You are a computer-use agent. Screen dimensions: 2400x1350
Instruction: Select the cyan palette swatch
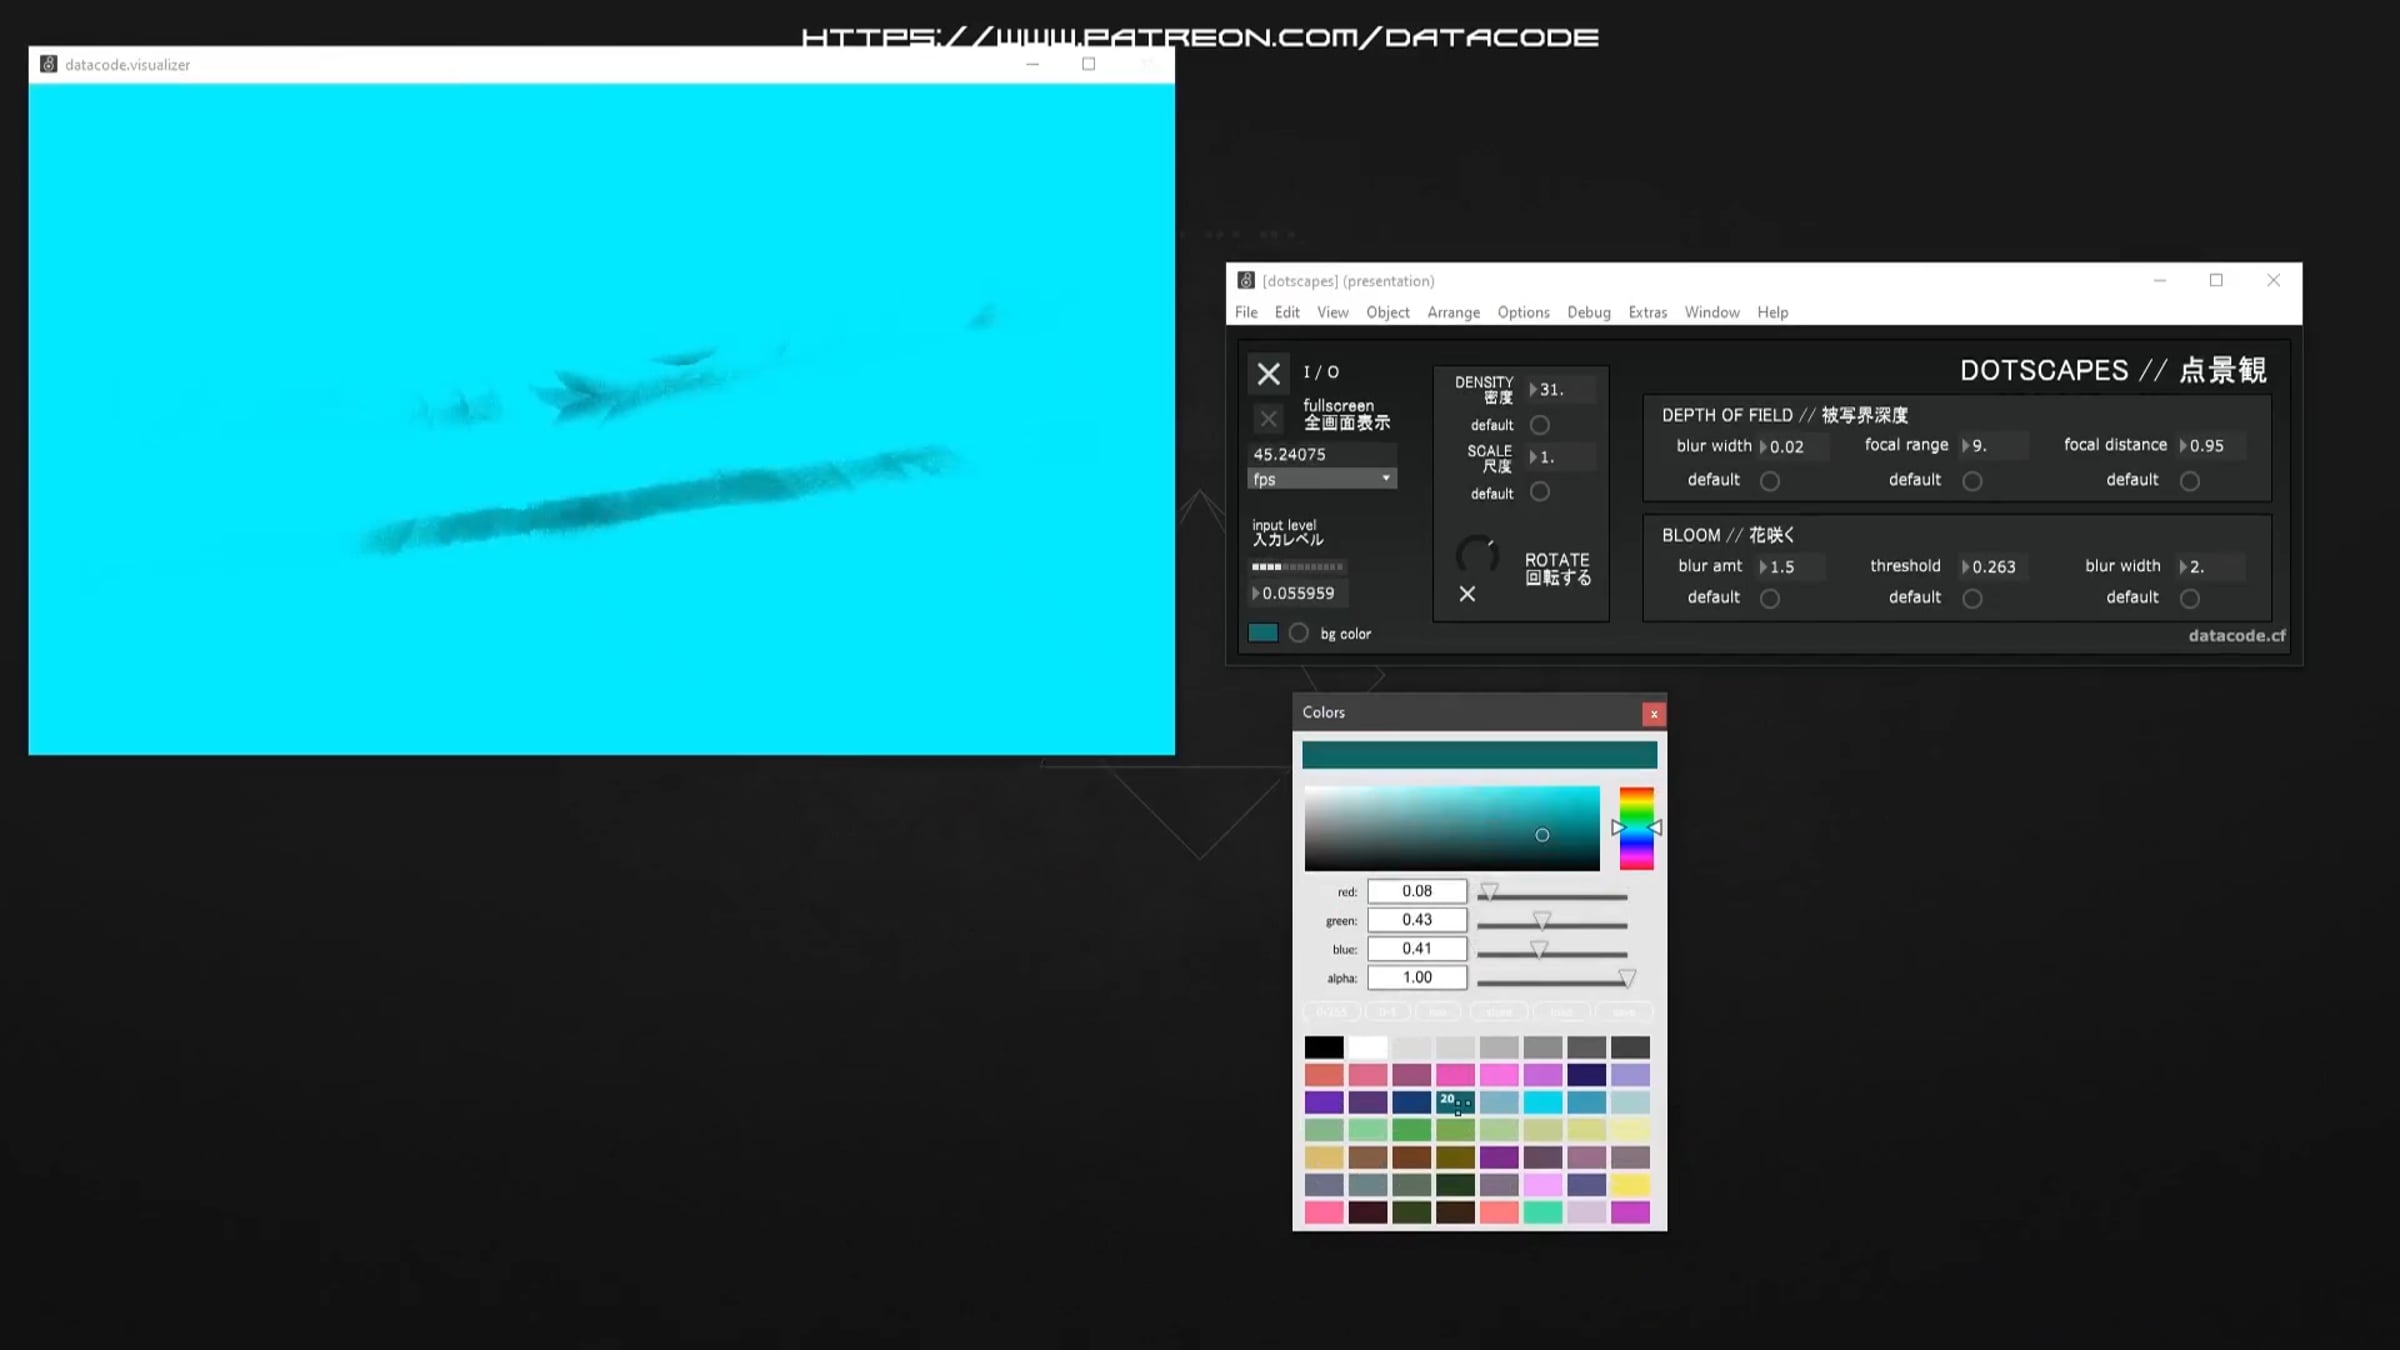[x=1542, y=1102]
